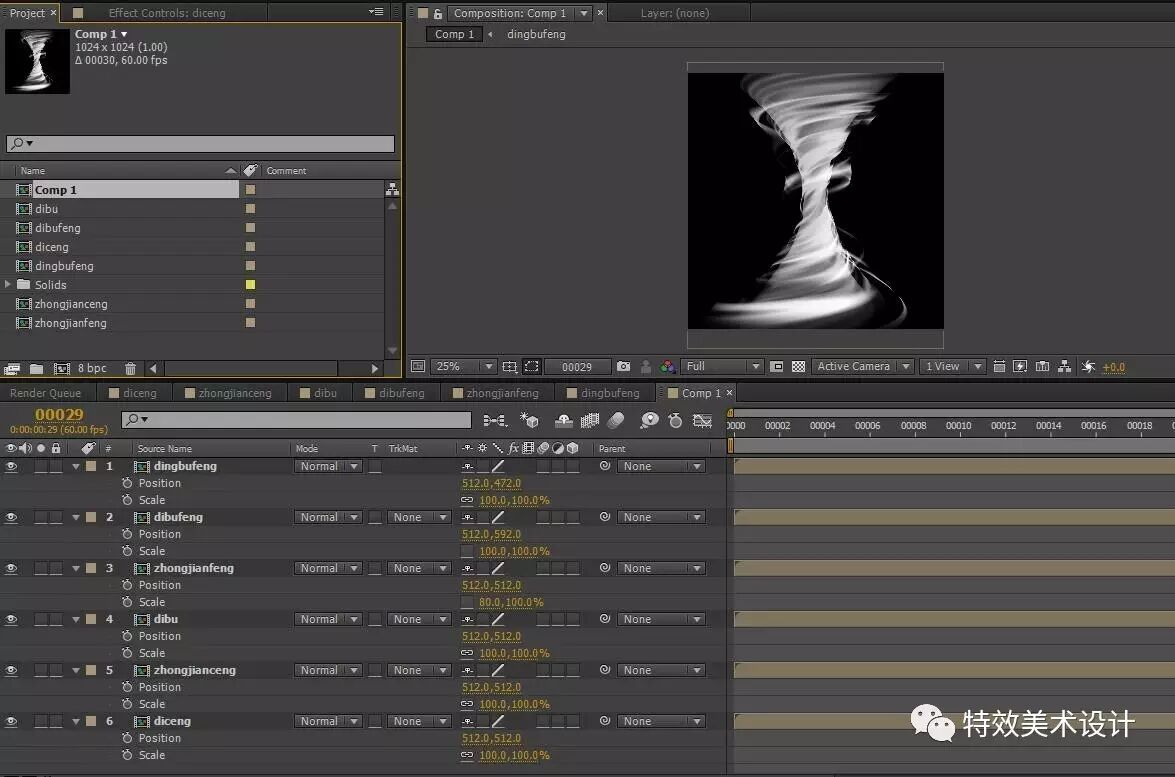This screenshot has width=1175, height=777.
Task: Open 1 View layout dropdown
Action: pos(952,366)
